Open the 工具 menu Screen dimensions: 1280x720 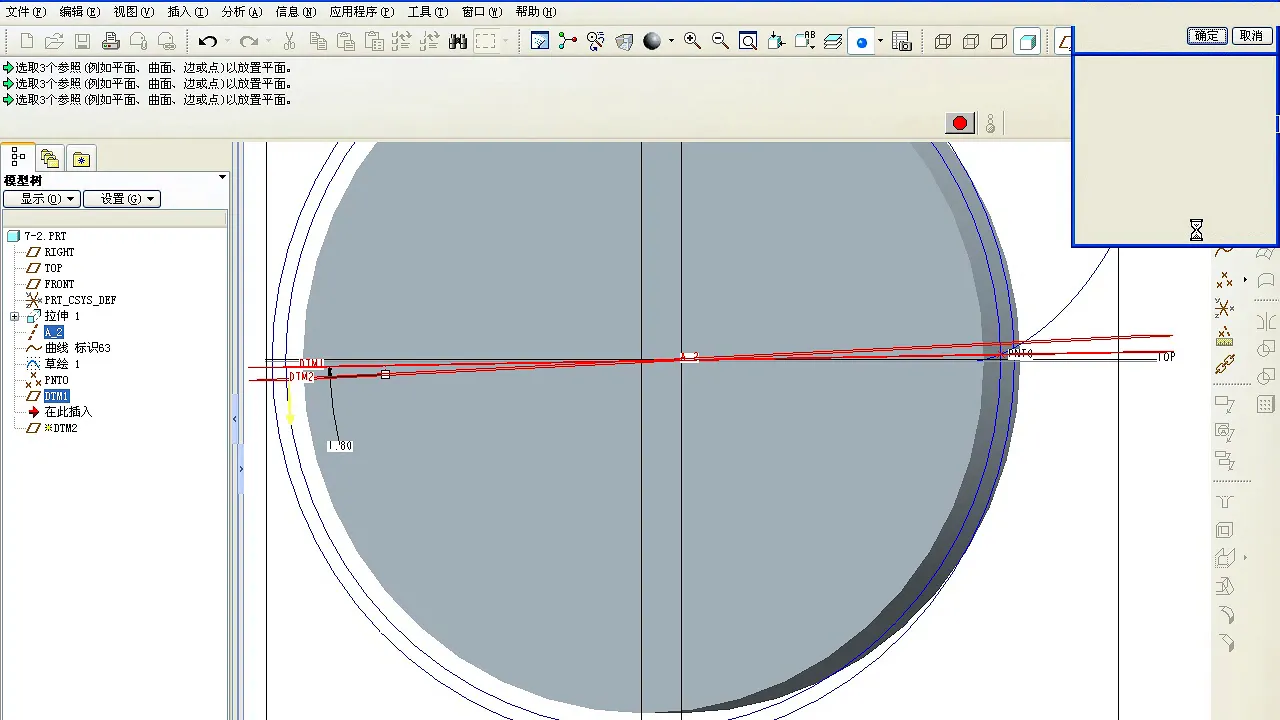tap(427, 12)
